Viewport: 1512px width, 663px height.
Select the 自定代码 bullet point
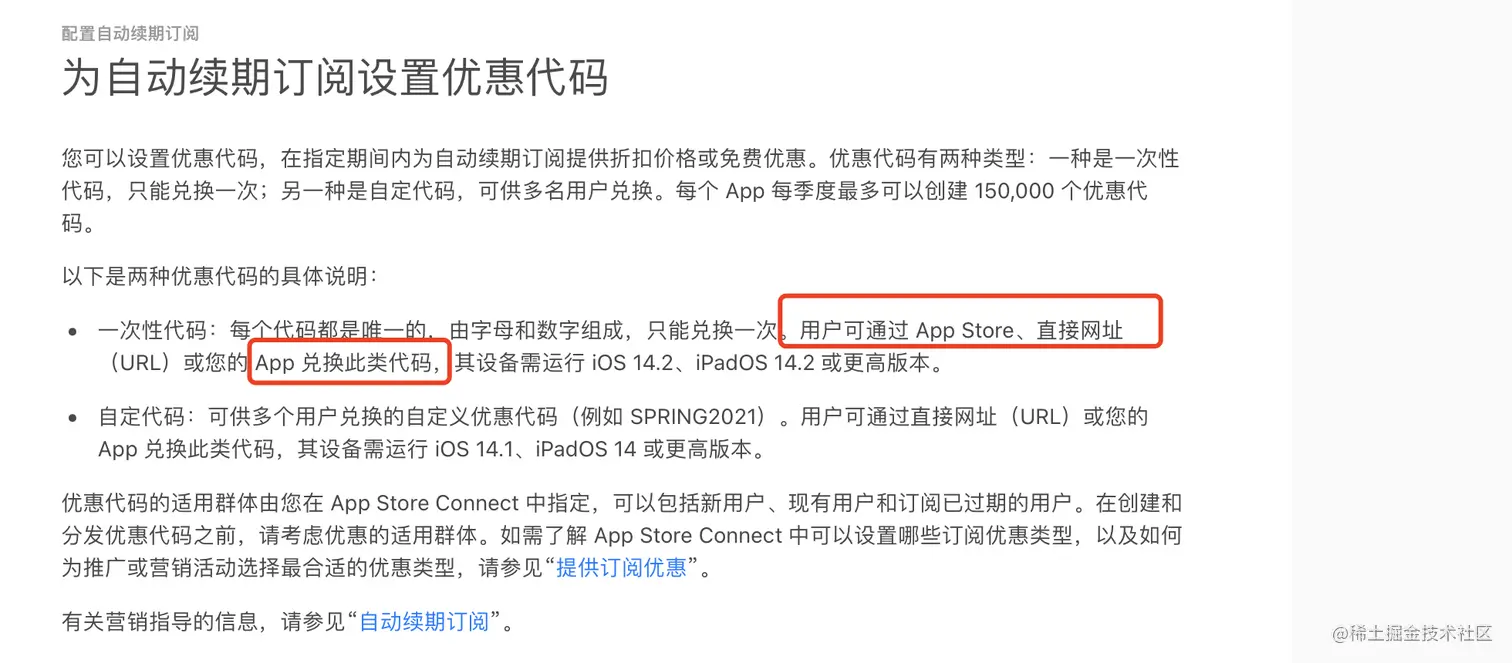coord(137,416)
